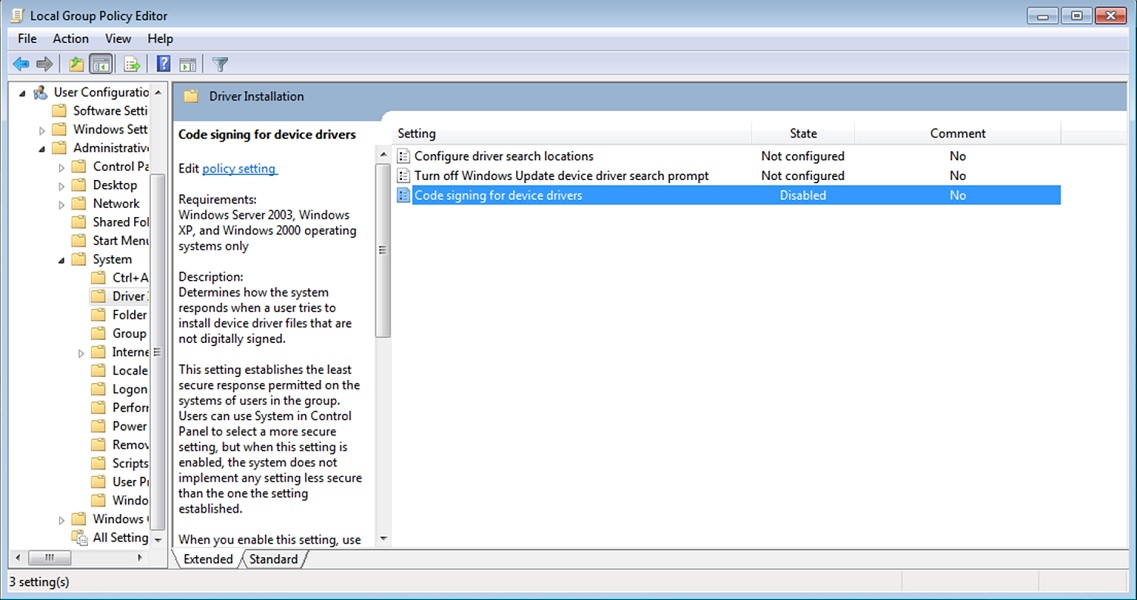Image resolution: width=1137 pixels, height=600 pixels.
Task: Select the Folder Redirection tree item
Action: (x=129, y=315)
